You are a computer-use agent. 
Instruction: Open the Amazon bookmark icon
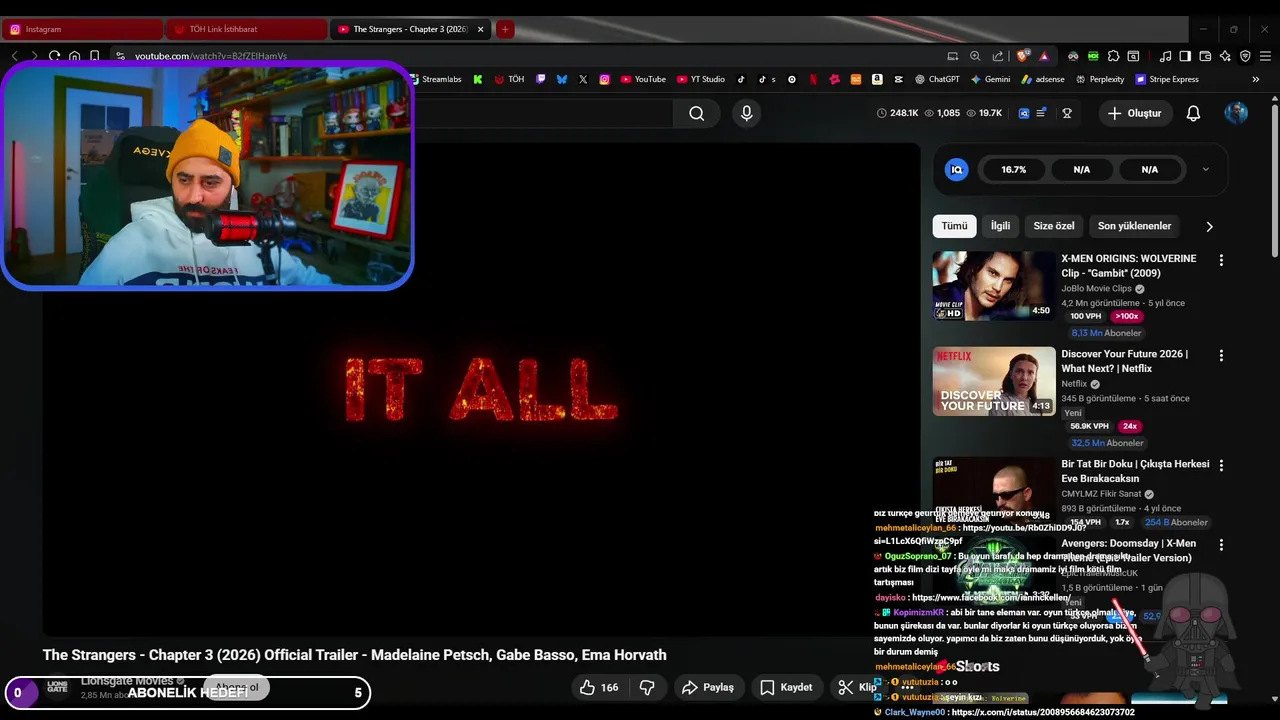coord(877,79)
